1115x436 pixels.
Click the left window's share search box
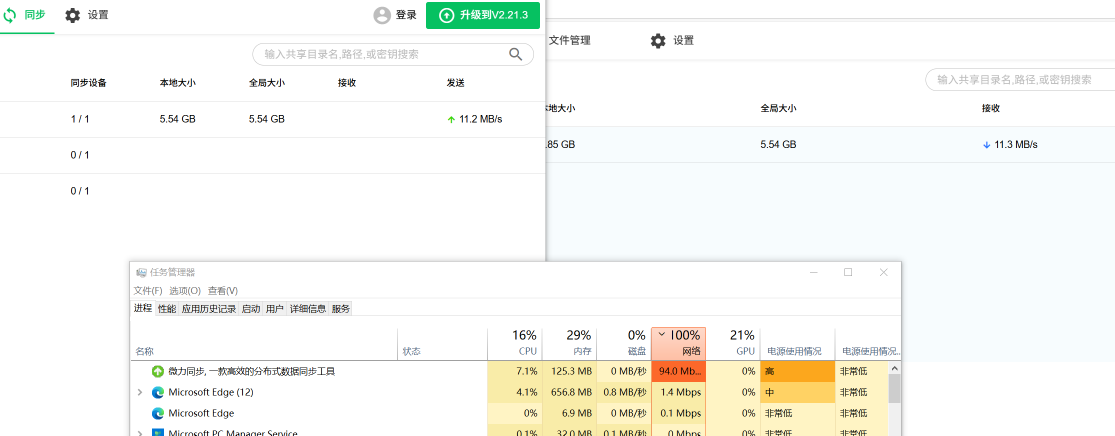[393, 54]
